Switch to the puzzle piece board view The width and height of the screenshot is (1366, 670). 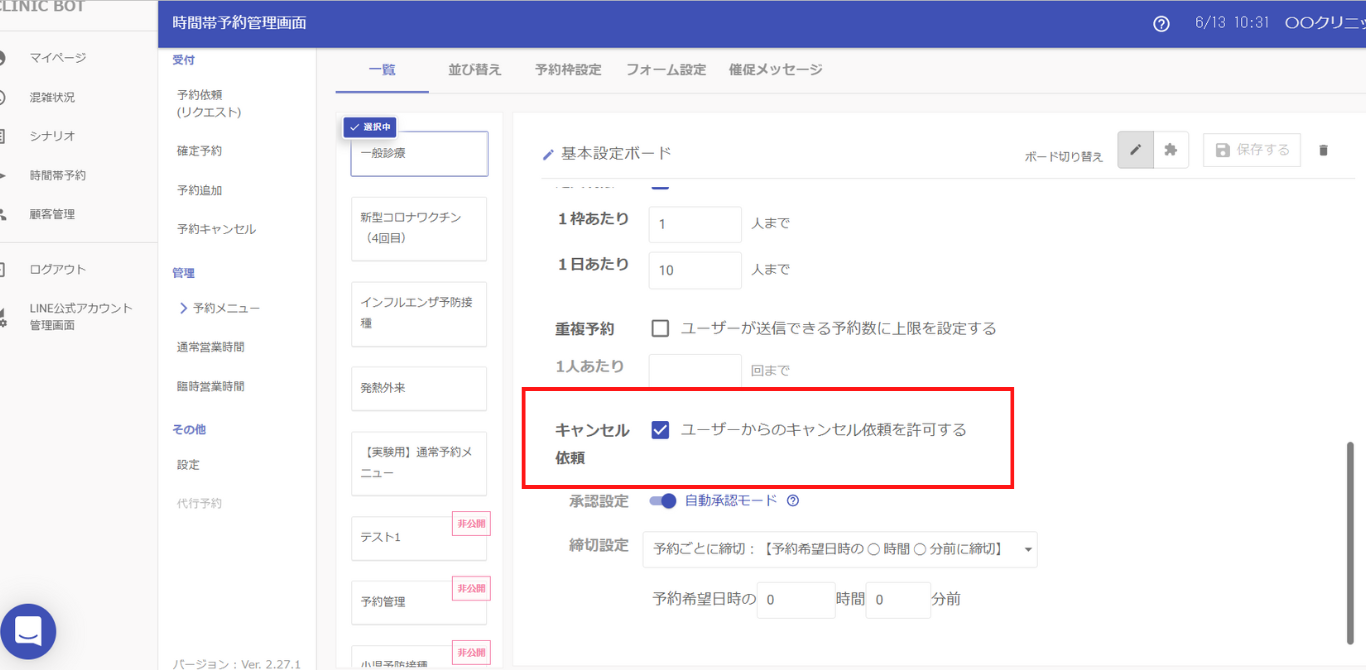[1171, 150]
